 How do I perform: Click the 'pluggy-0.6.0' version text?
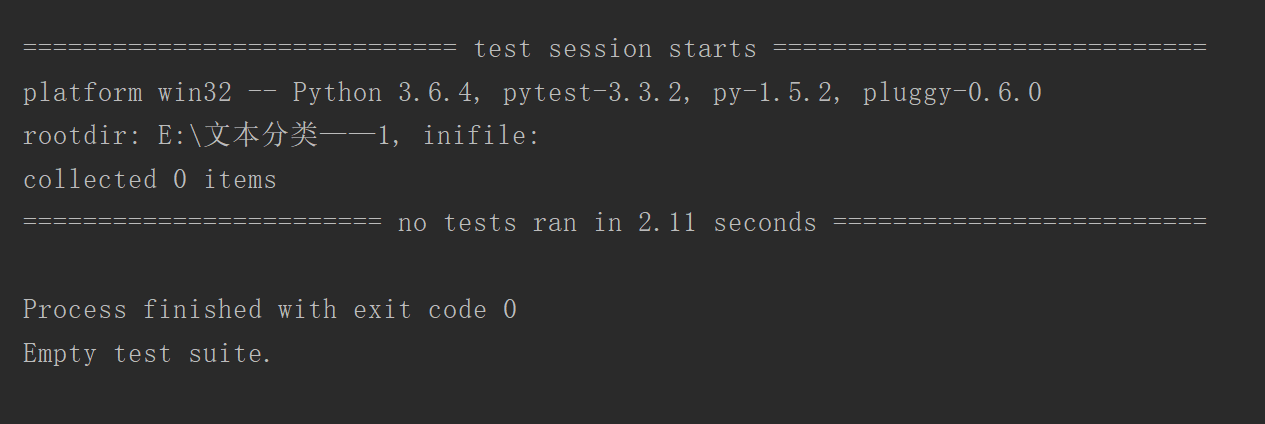pos(952,93)
